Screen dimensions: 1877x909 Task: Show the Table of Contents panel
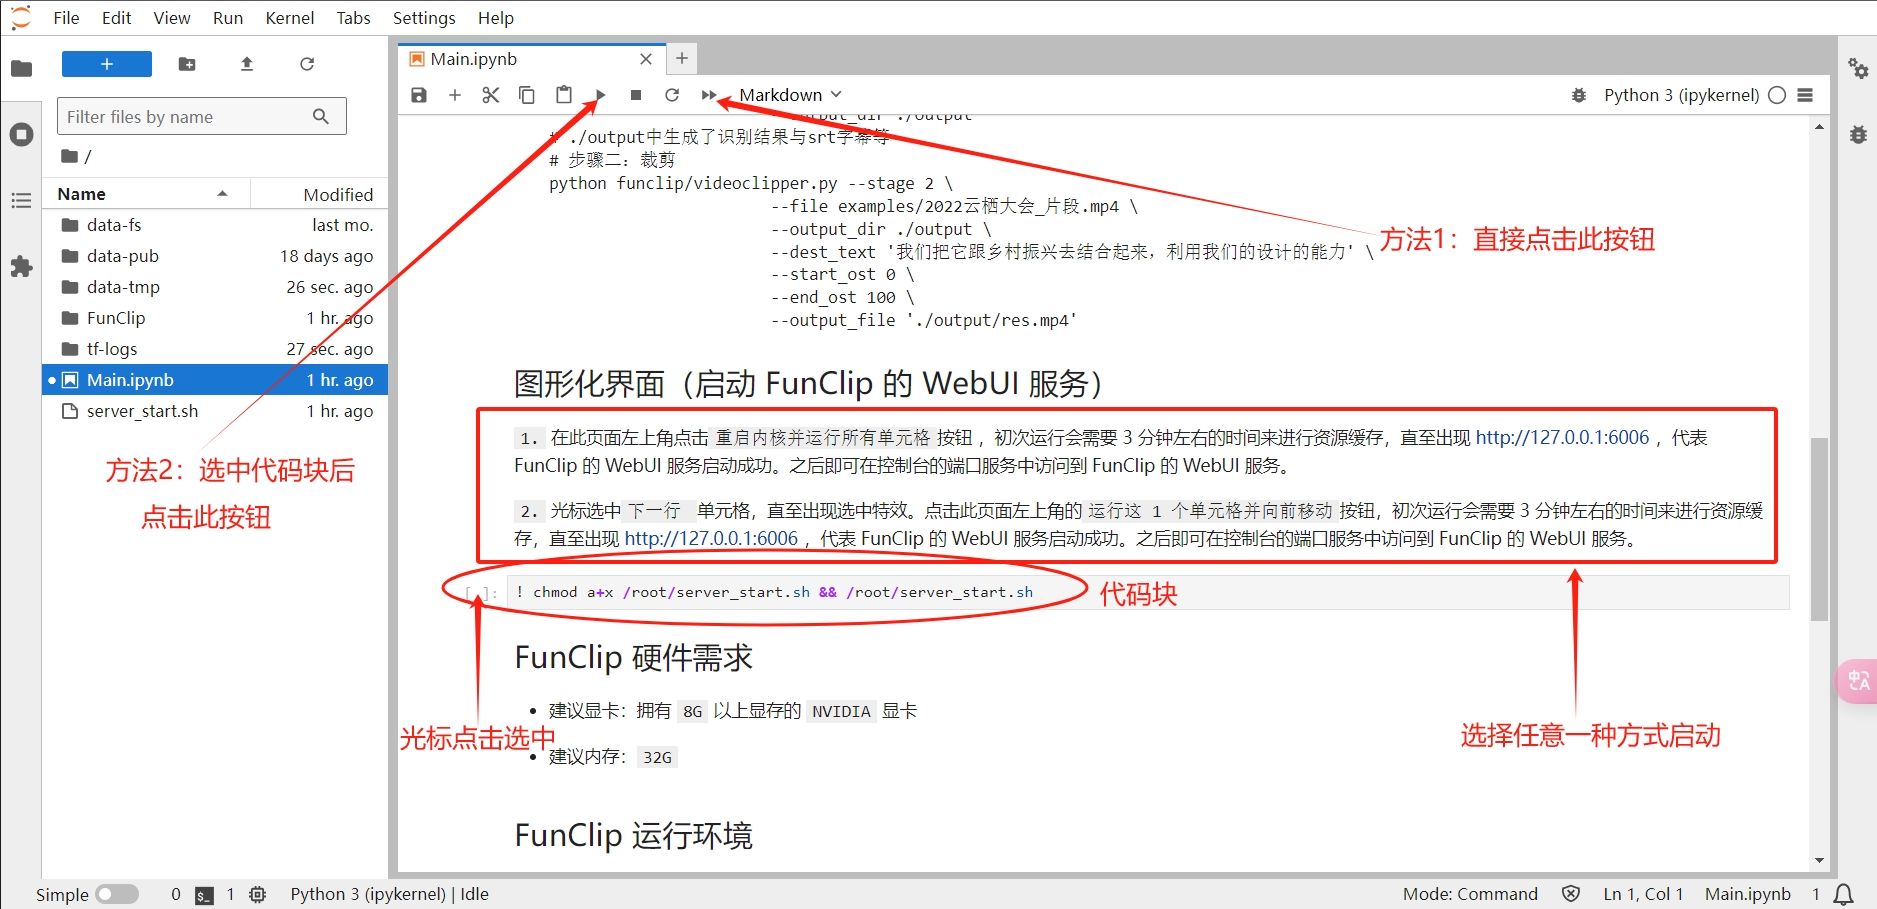21,200
